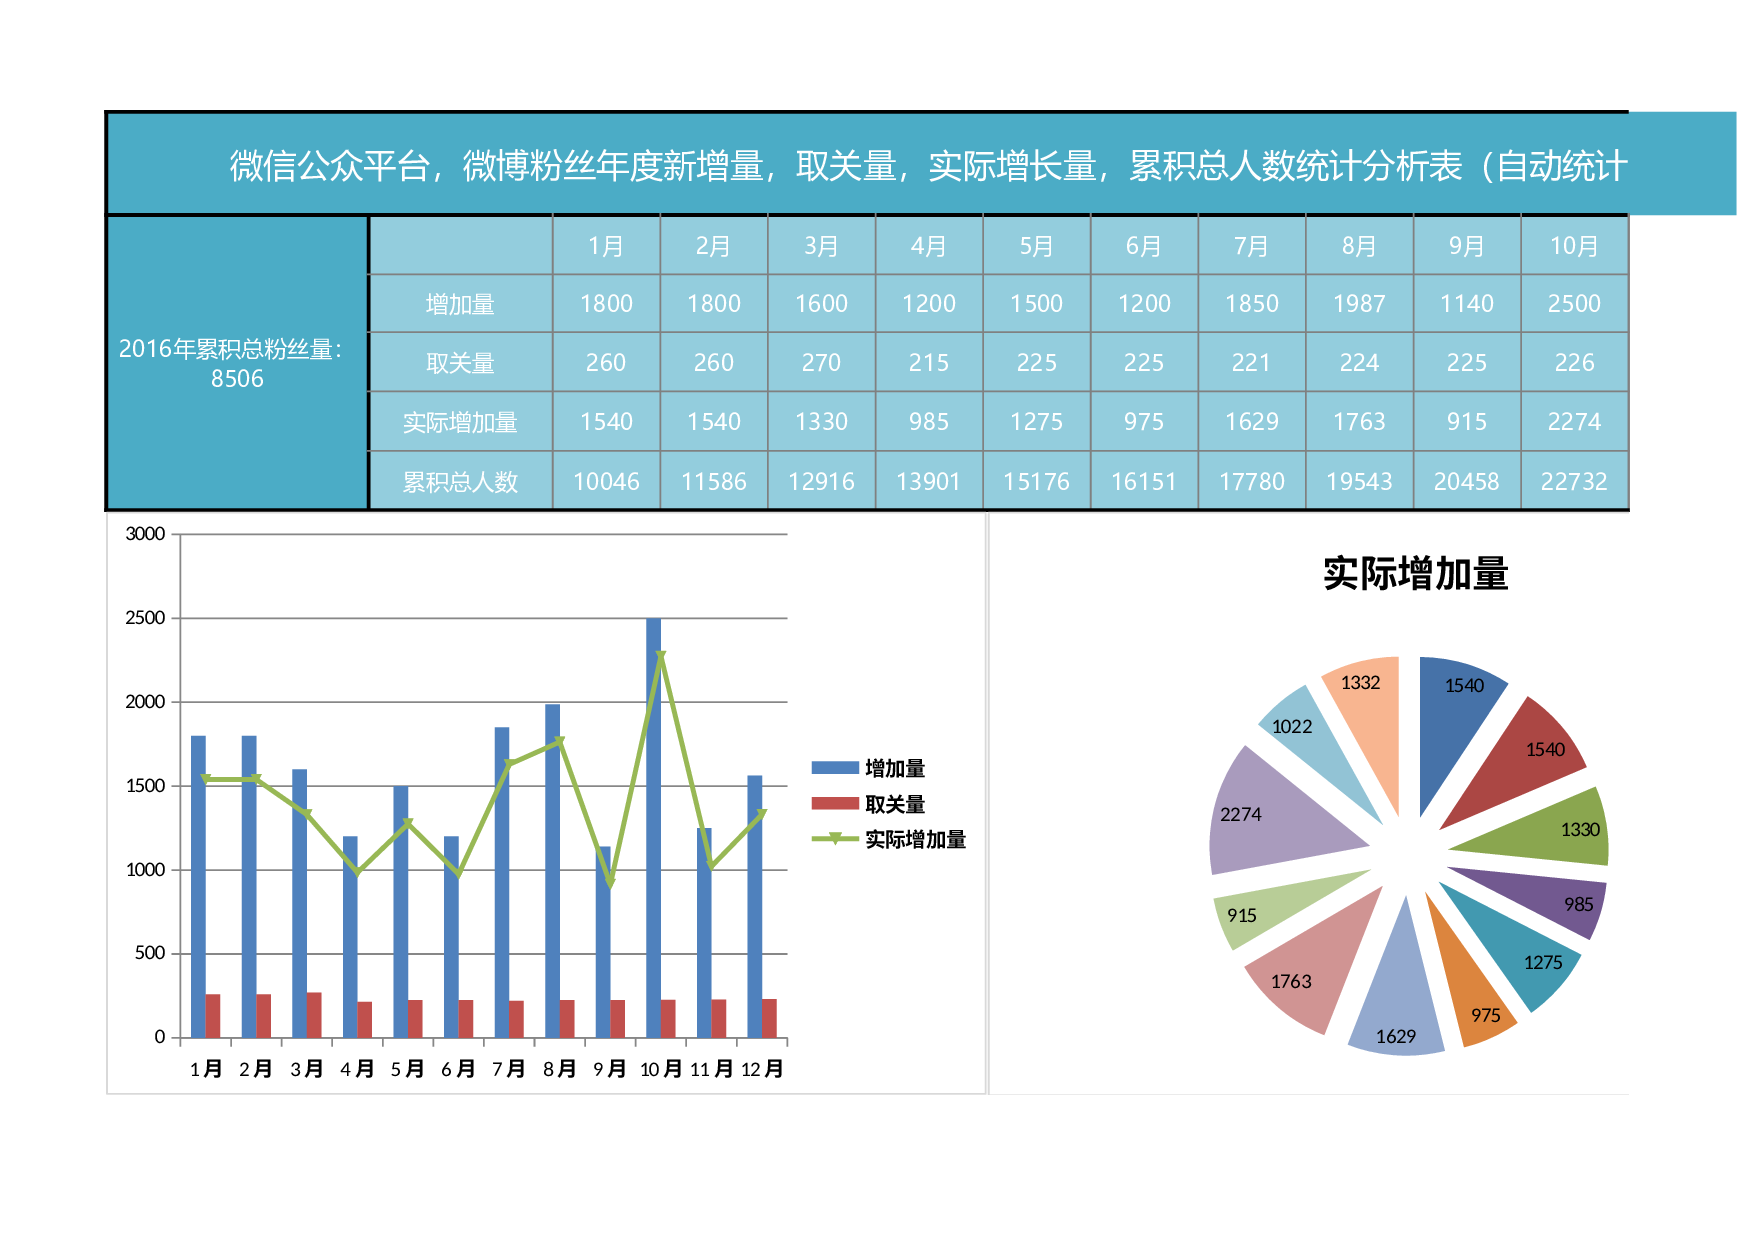Click the 增加量 legend label text
Viewport: 1754px width, 1240px height.
pyautogui.click(x=895, y=768)
